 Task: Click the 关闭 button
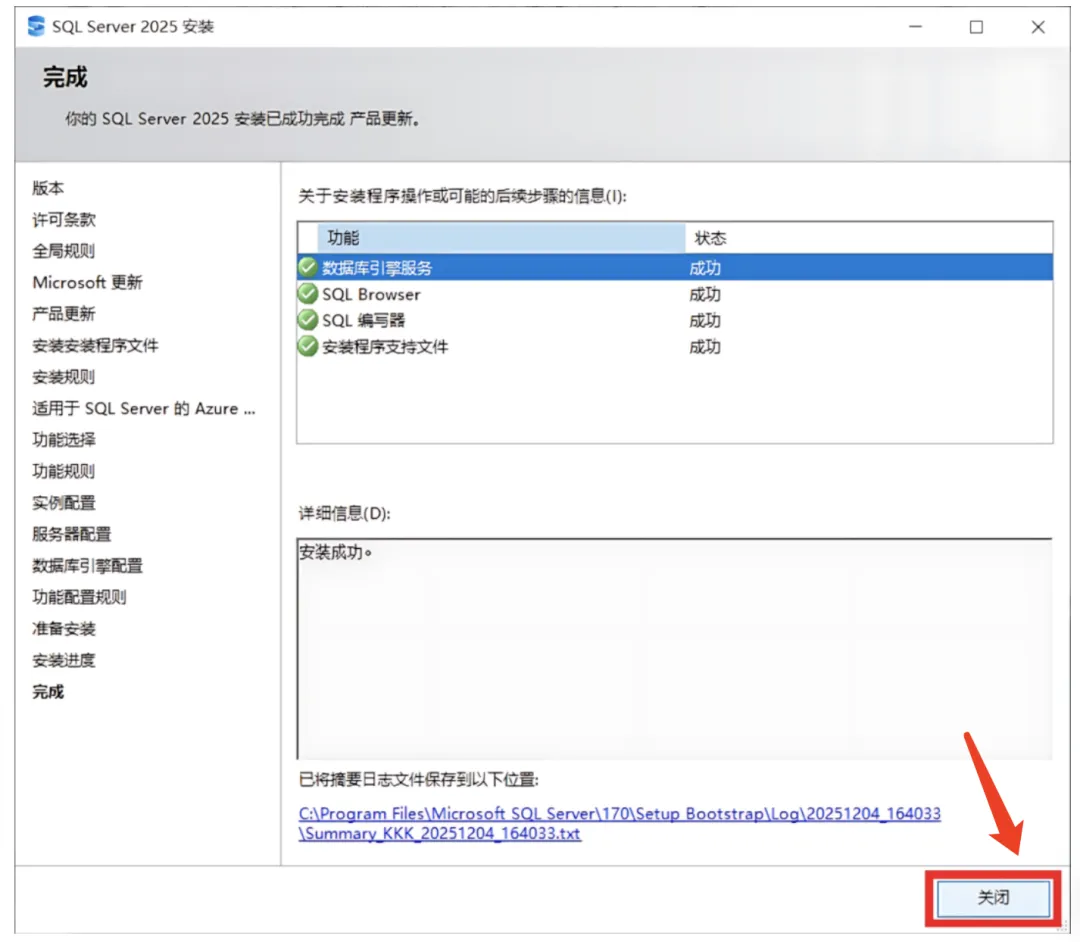point(993,897)
